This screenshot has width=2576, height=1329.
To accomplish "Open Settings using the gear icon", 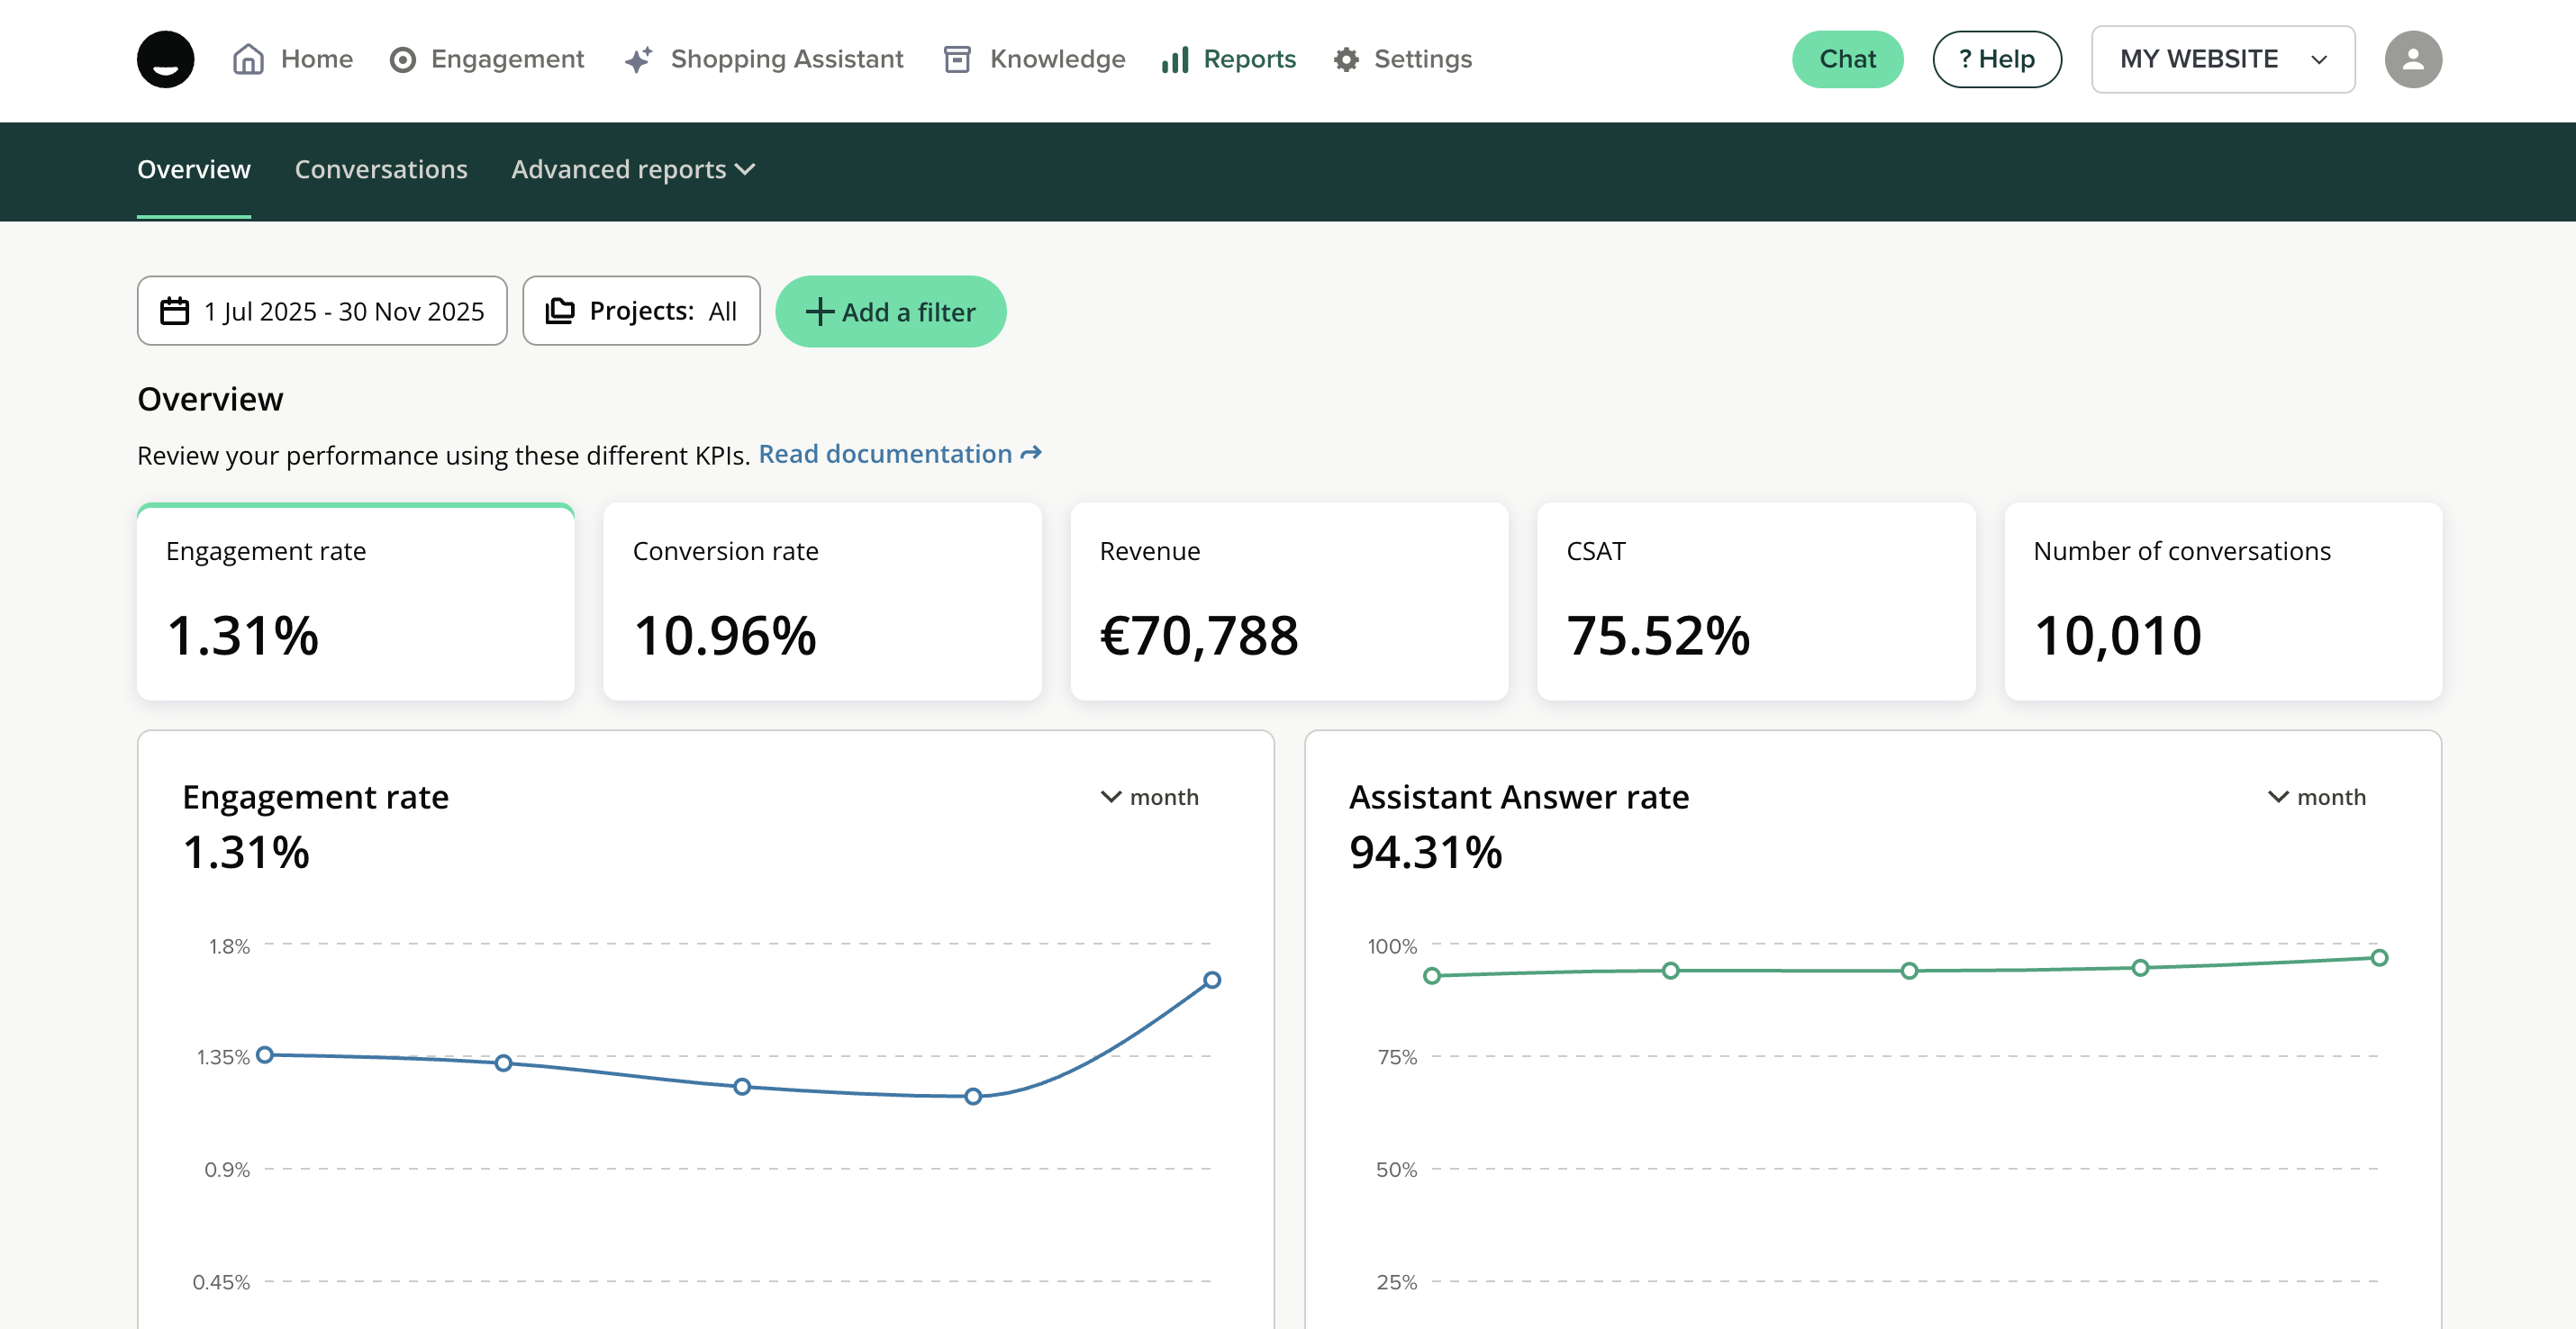I will coord(1346,60).
